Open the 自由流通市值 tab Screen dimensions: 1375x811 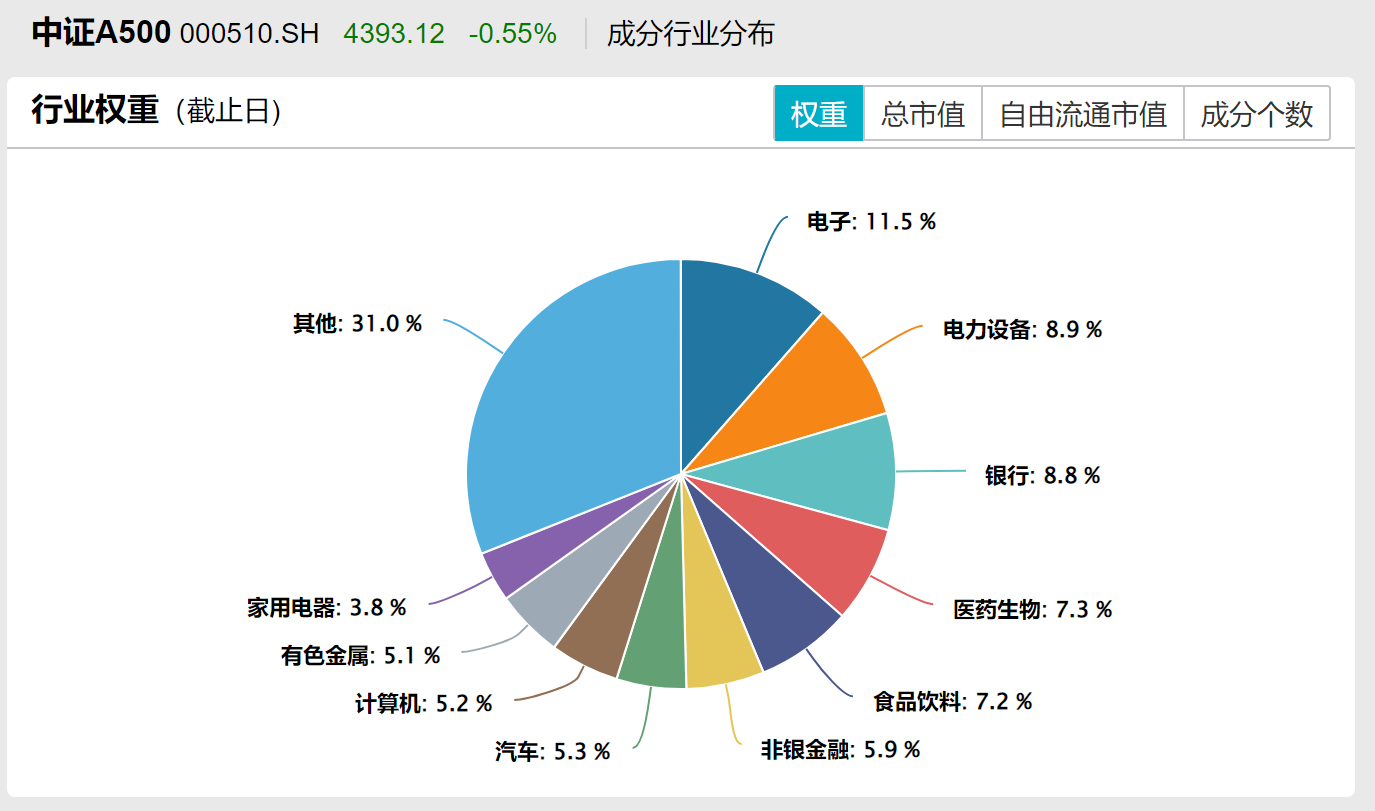point(1083,113)
